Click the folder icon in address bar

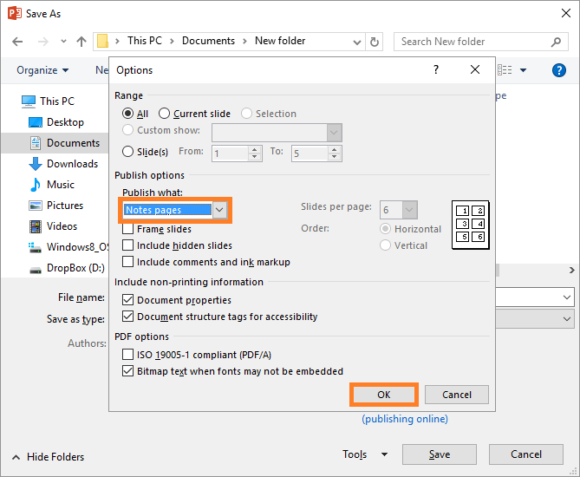click(102, 41)
